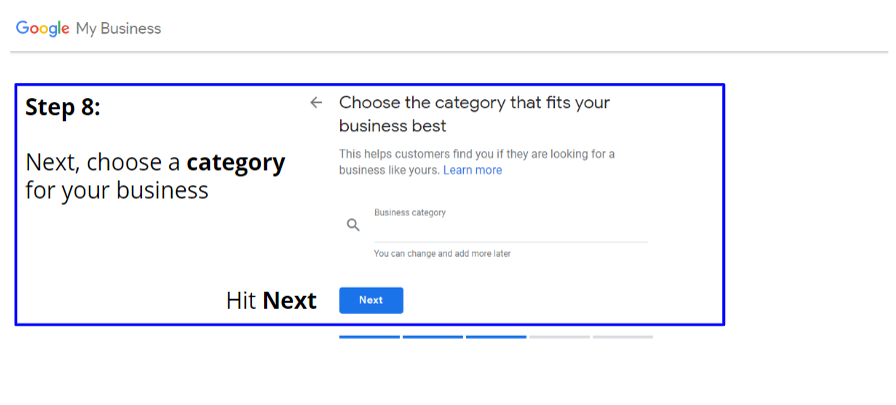The height and width of the screenshot is (405, 896).
Task: Click the for your business instruction line
Action: [117, 191]
